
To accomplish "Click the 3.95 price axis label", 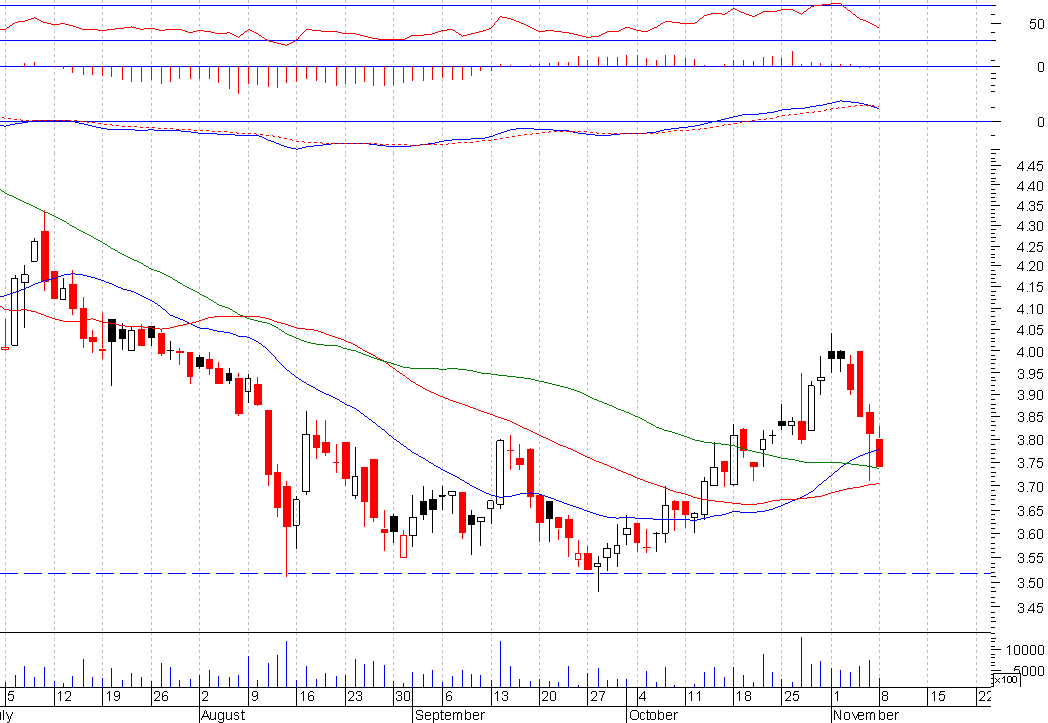I will pos(1029,374).
